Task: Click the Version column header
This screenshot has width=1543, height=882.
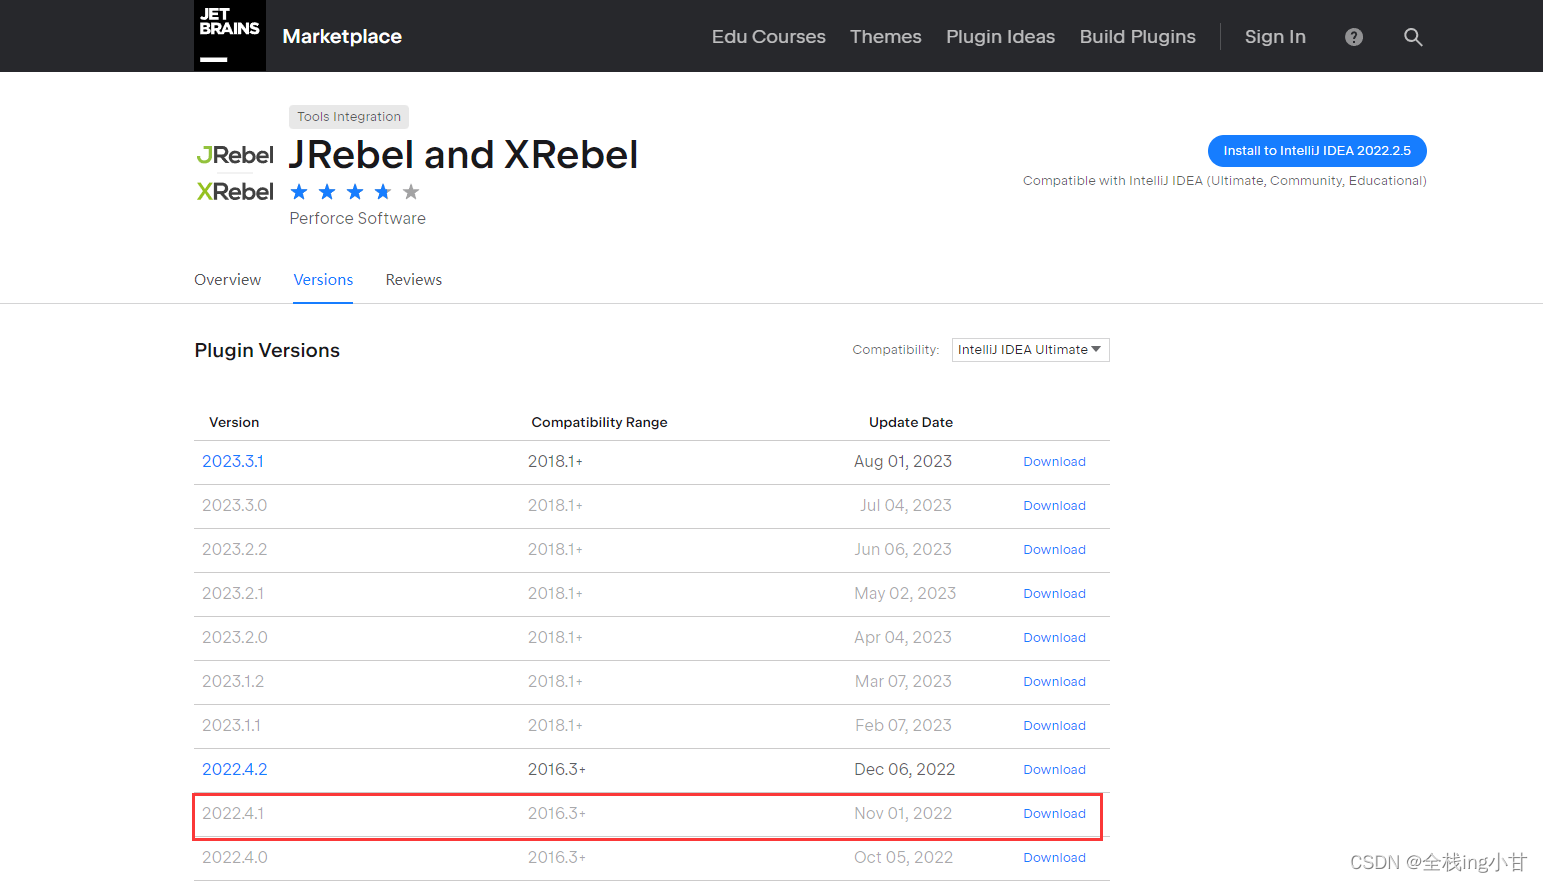Action: pyautogui.click(x=234, y=422)
